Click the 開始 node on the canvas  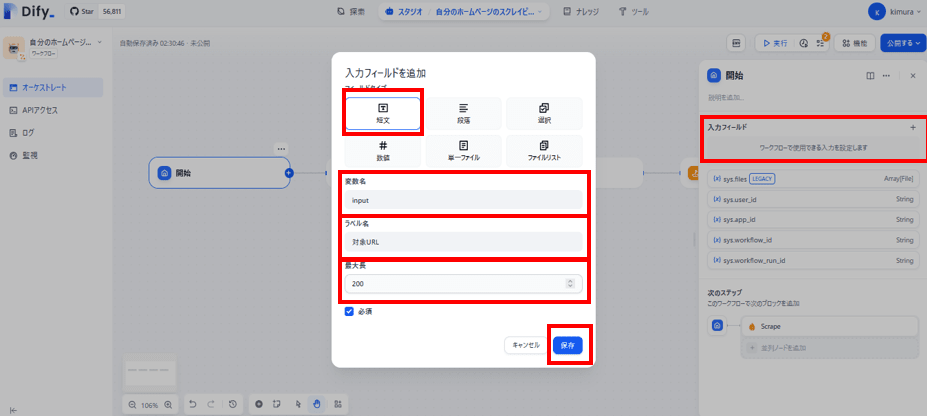(219, 173)
